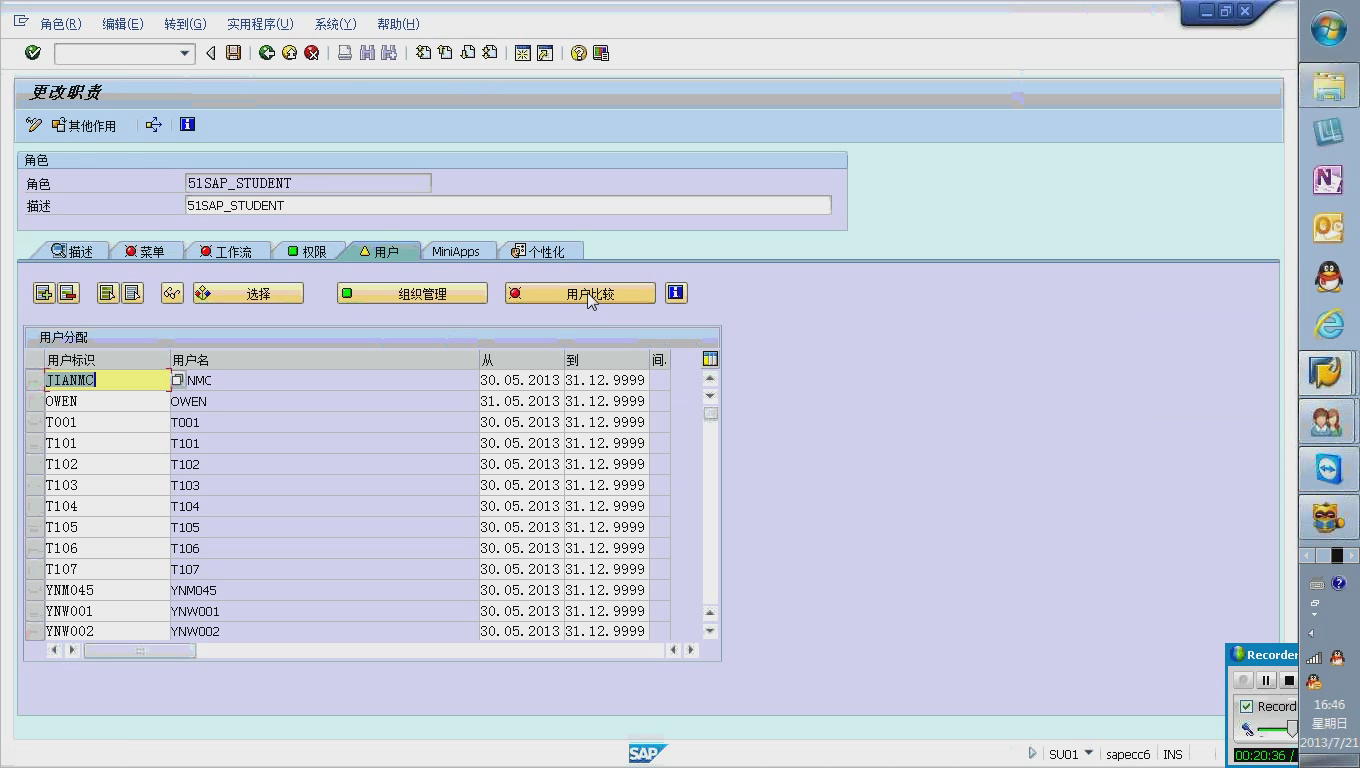Click the Save floppy disk icon

(233, 53)
